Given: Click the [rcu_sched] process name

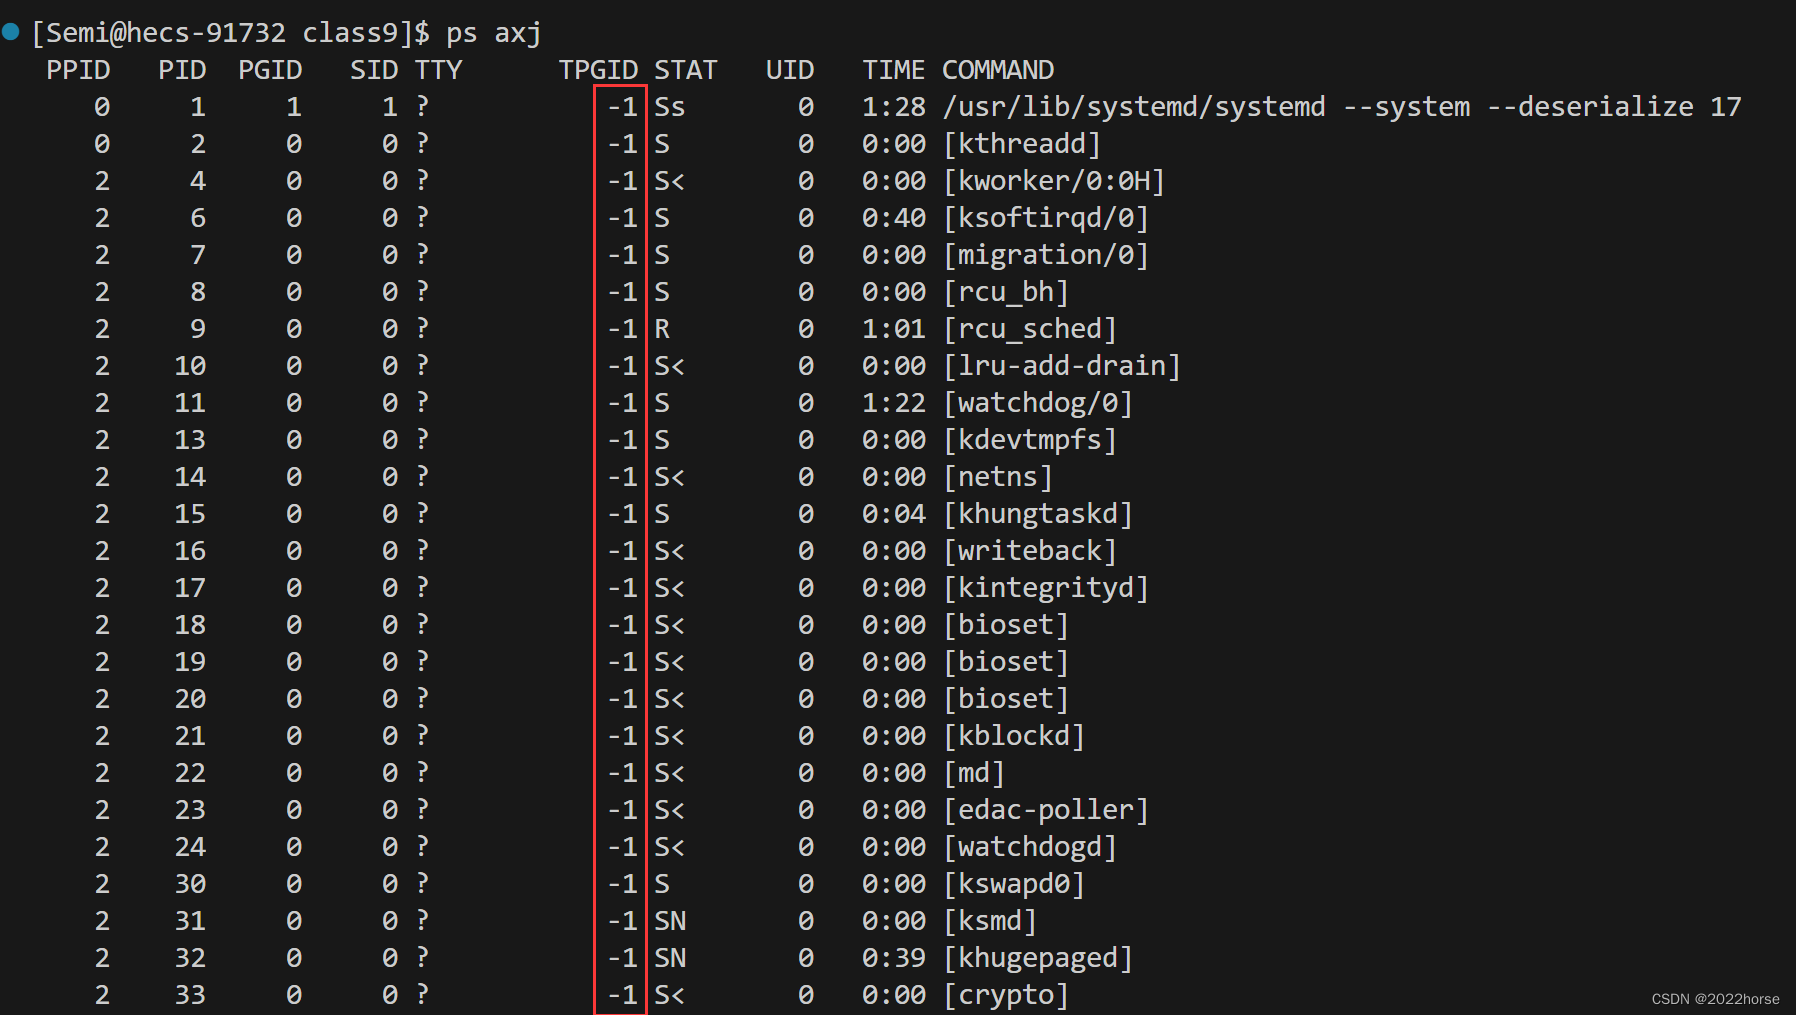Looking at the screenshot, I should 1030,329.
